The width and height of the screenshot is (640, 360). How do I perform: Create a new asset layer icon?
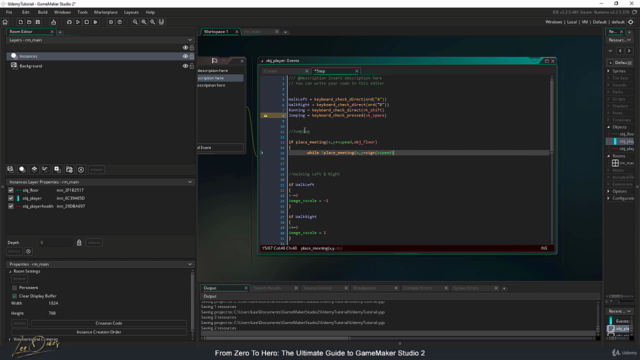(x=58, y=169)
